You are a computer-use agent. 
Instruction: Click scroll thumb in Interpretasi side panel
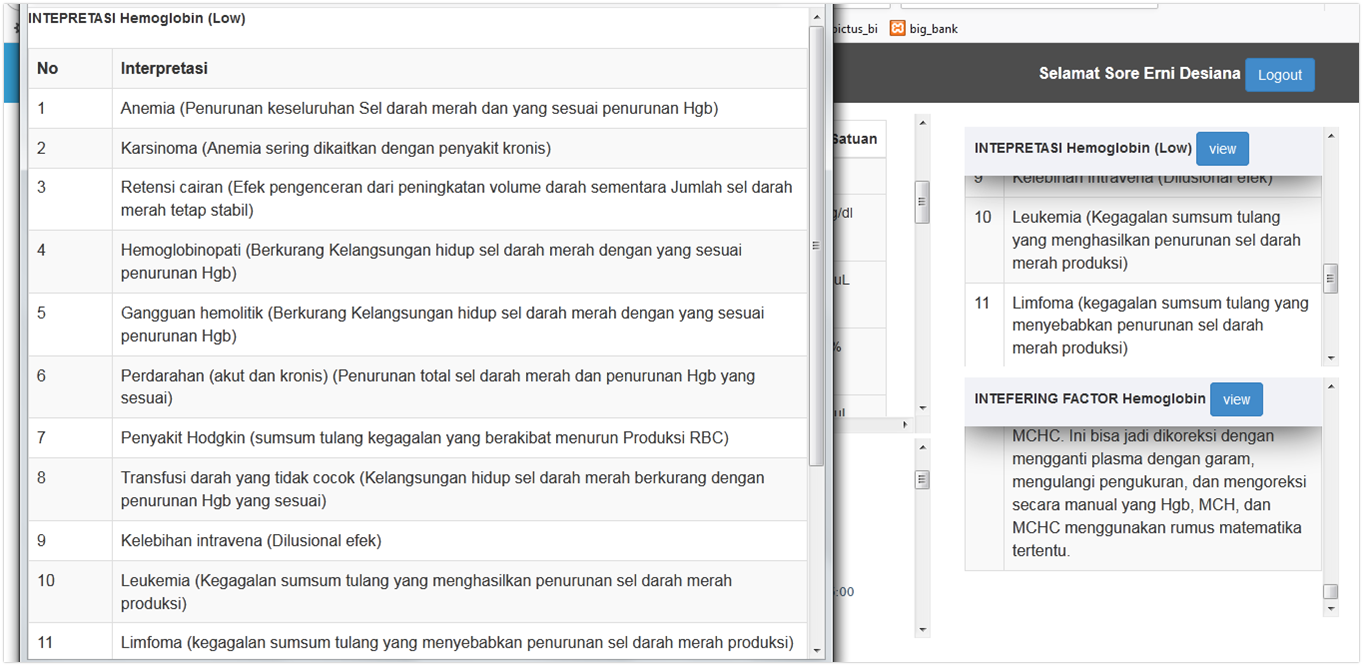(x=1330, y=278)
